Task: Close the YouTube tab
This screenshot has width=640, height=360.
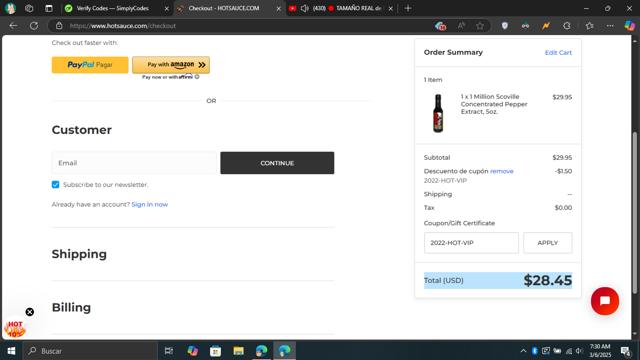Action: [x=391, y=8]
